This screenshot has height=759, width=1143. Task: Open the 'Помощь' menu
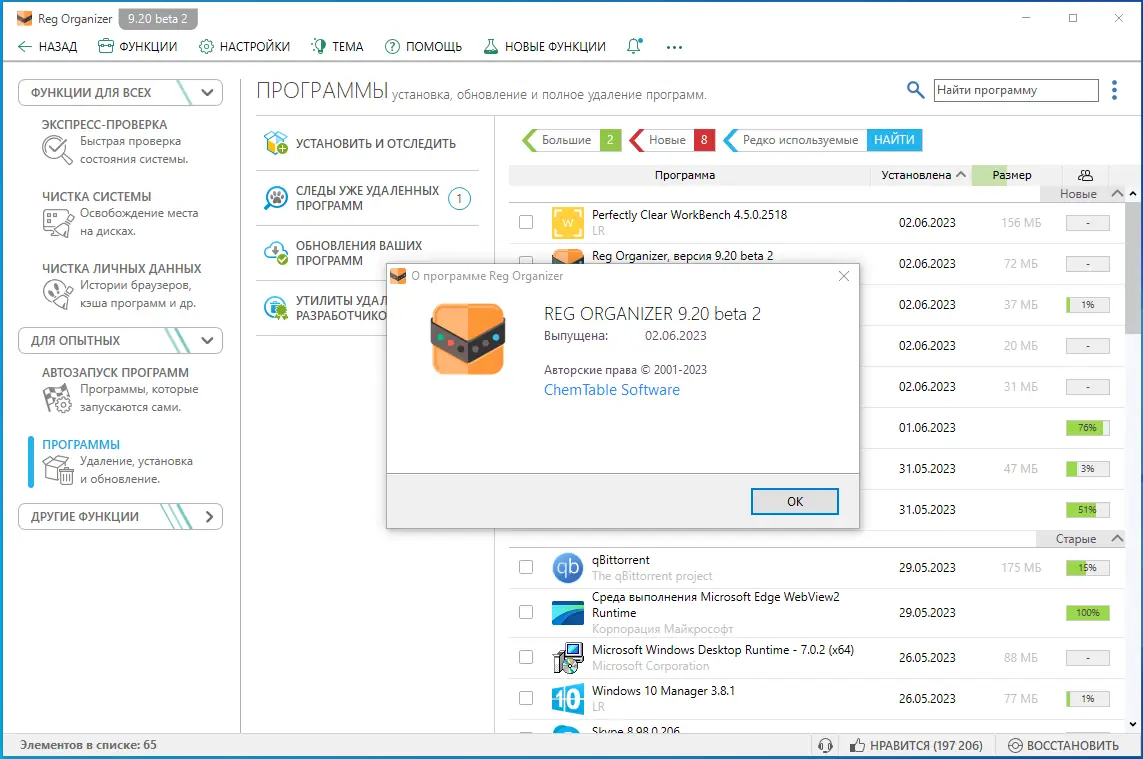pyautogui.click(x=424, y=47)
